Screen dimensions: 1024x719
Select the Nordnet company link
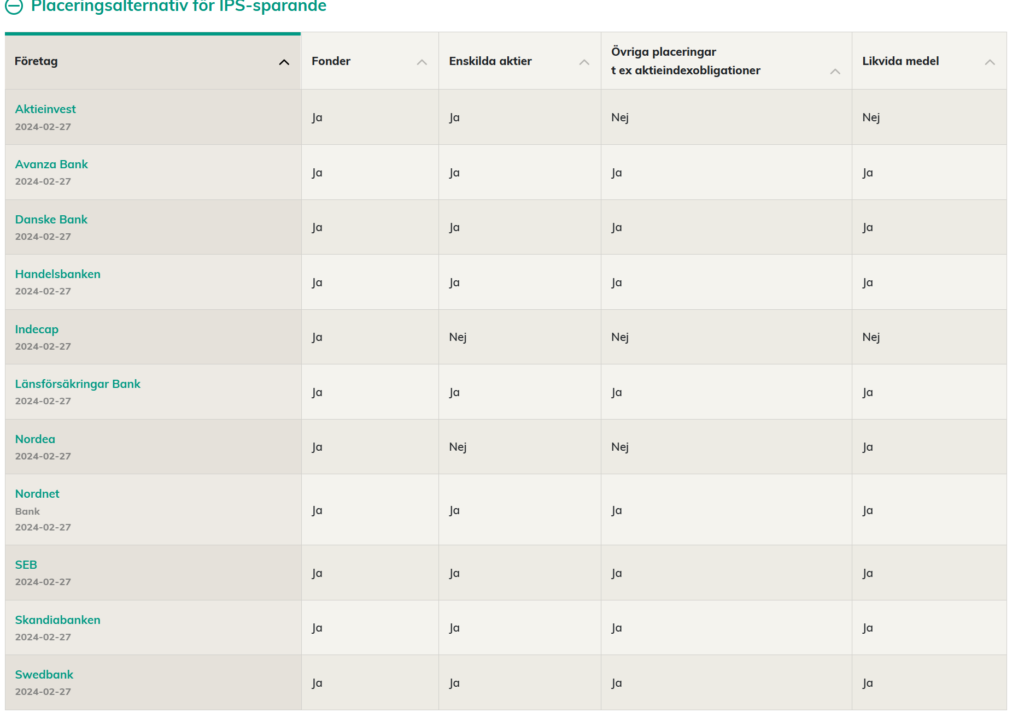[x=37, y=494]
